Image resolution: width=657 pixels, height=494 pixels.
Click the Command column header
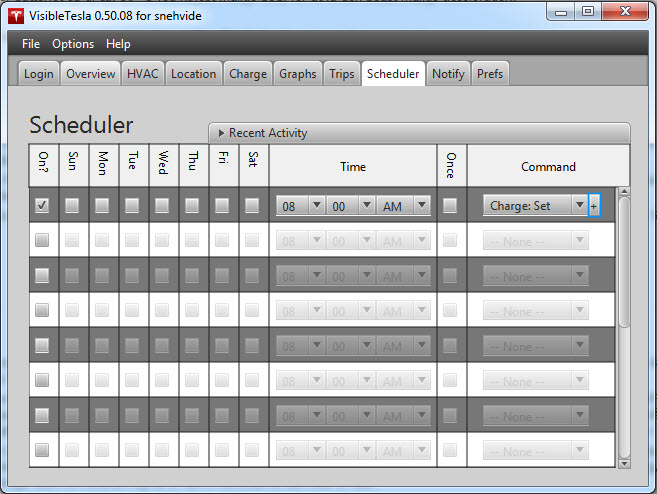pos(548,166)
